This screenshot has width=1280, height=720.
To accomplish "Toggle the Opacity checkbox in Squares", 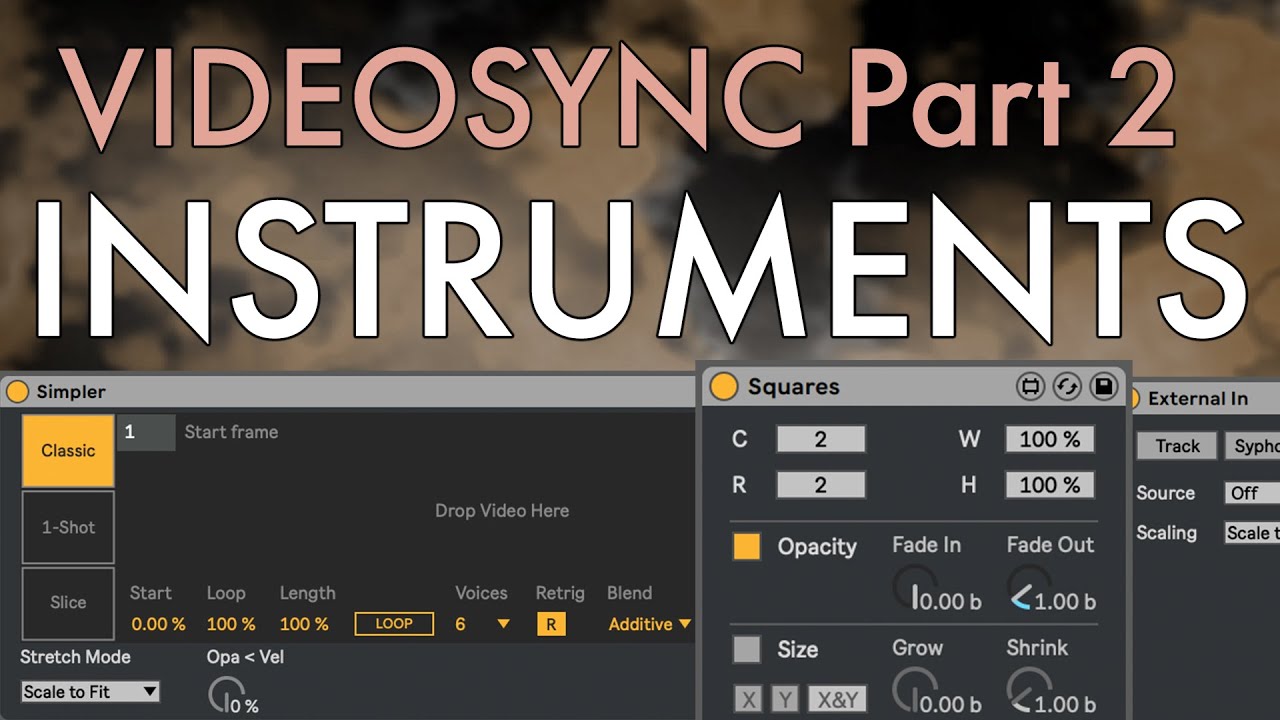I will click(747, 546).
